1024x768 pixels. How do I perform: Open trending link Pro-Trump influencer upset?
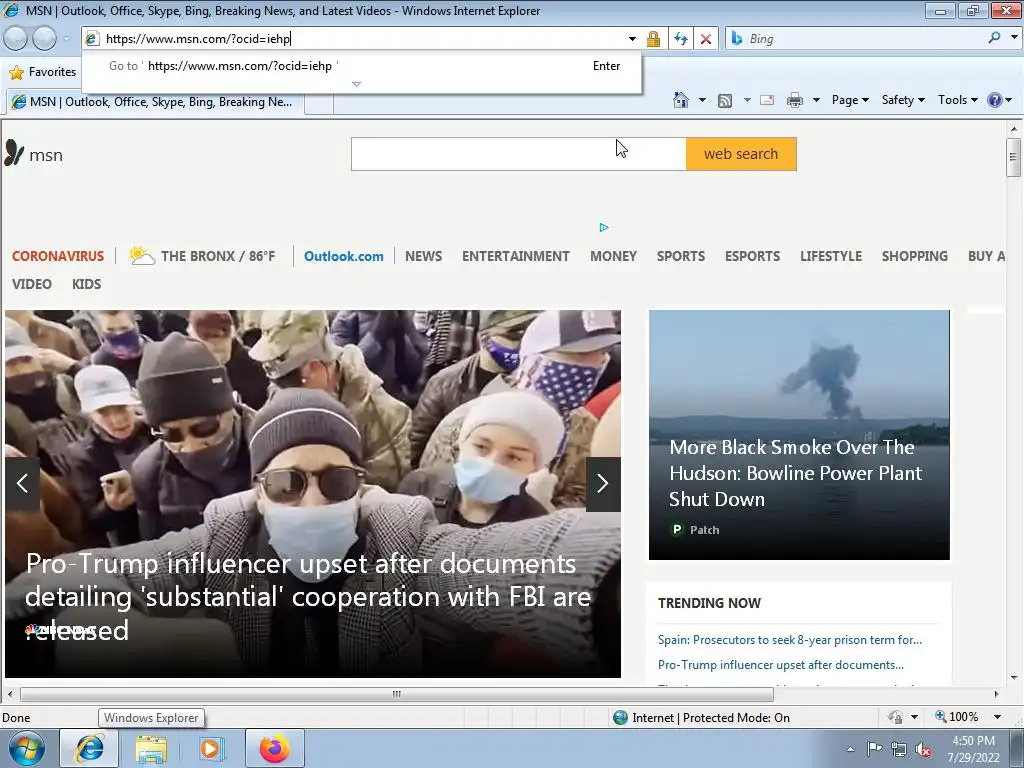click(x=780, y=665)
